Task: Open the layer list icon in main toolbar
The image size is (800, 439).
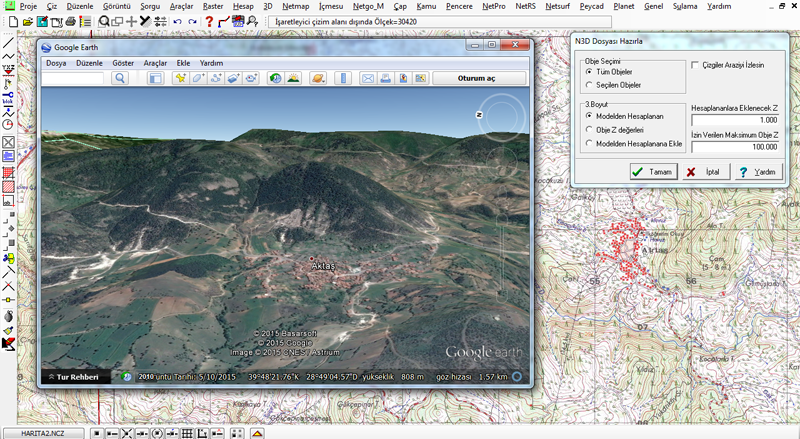Action: pos(85,21)
